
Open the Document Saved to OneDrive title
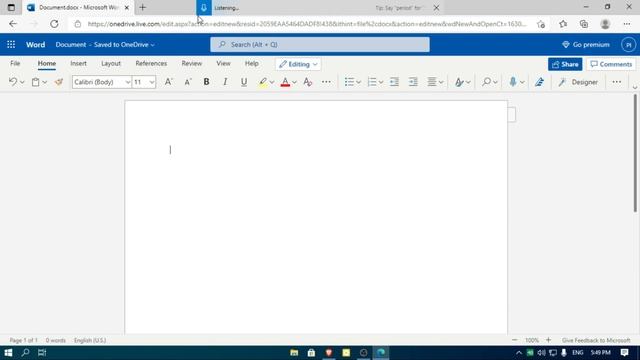click(x=105, y=44)
